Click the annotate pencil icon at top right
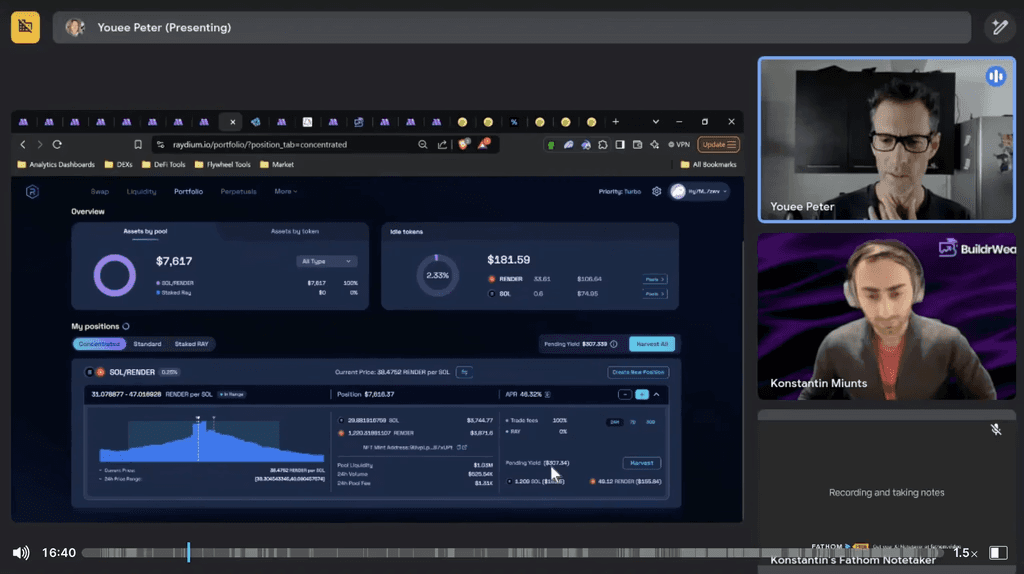Screen dimensions: 1024x574 [999, 27]
